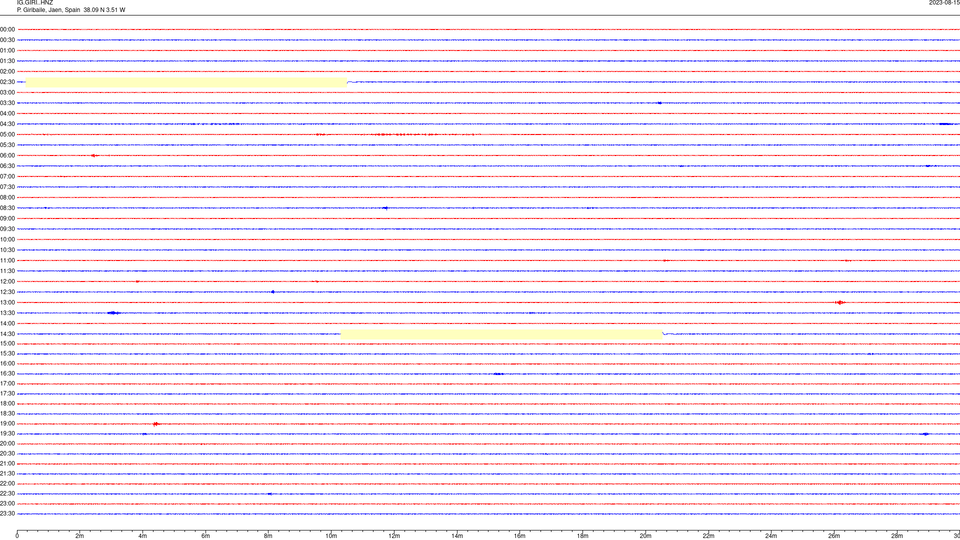The height and width of the screenshot is (540, 960).
Task: Click the red burst on the 13:00 trace
Action: pos(840,302)
